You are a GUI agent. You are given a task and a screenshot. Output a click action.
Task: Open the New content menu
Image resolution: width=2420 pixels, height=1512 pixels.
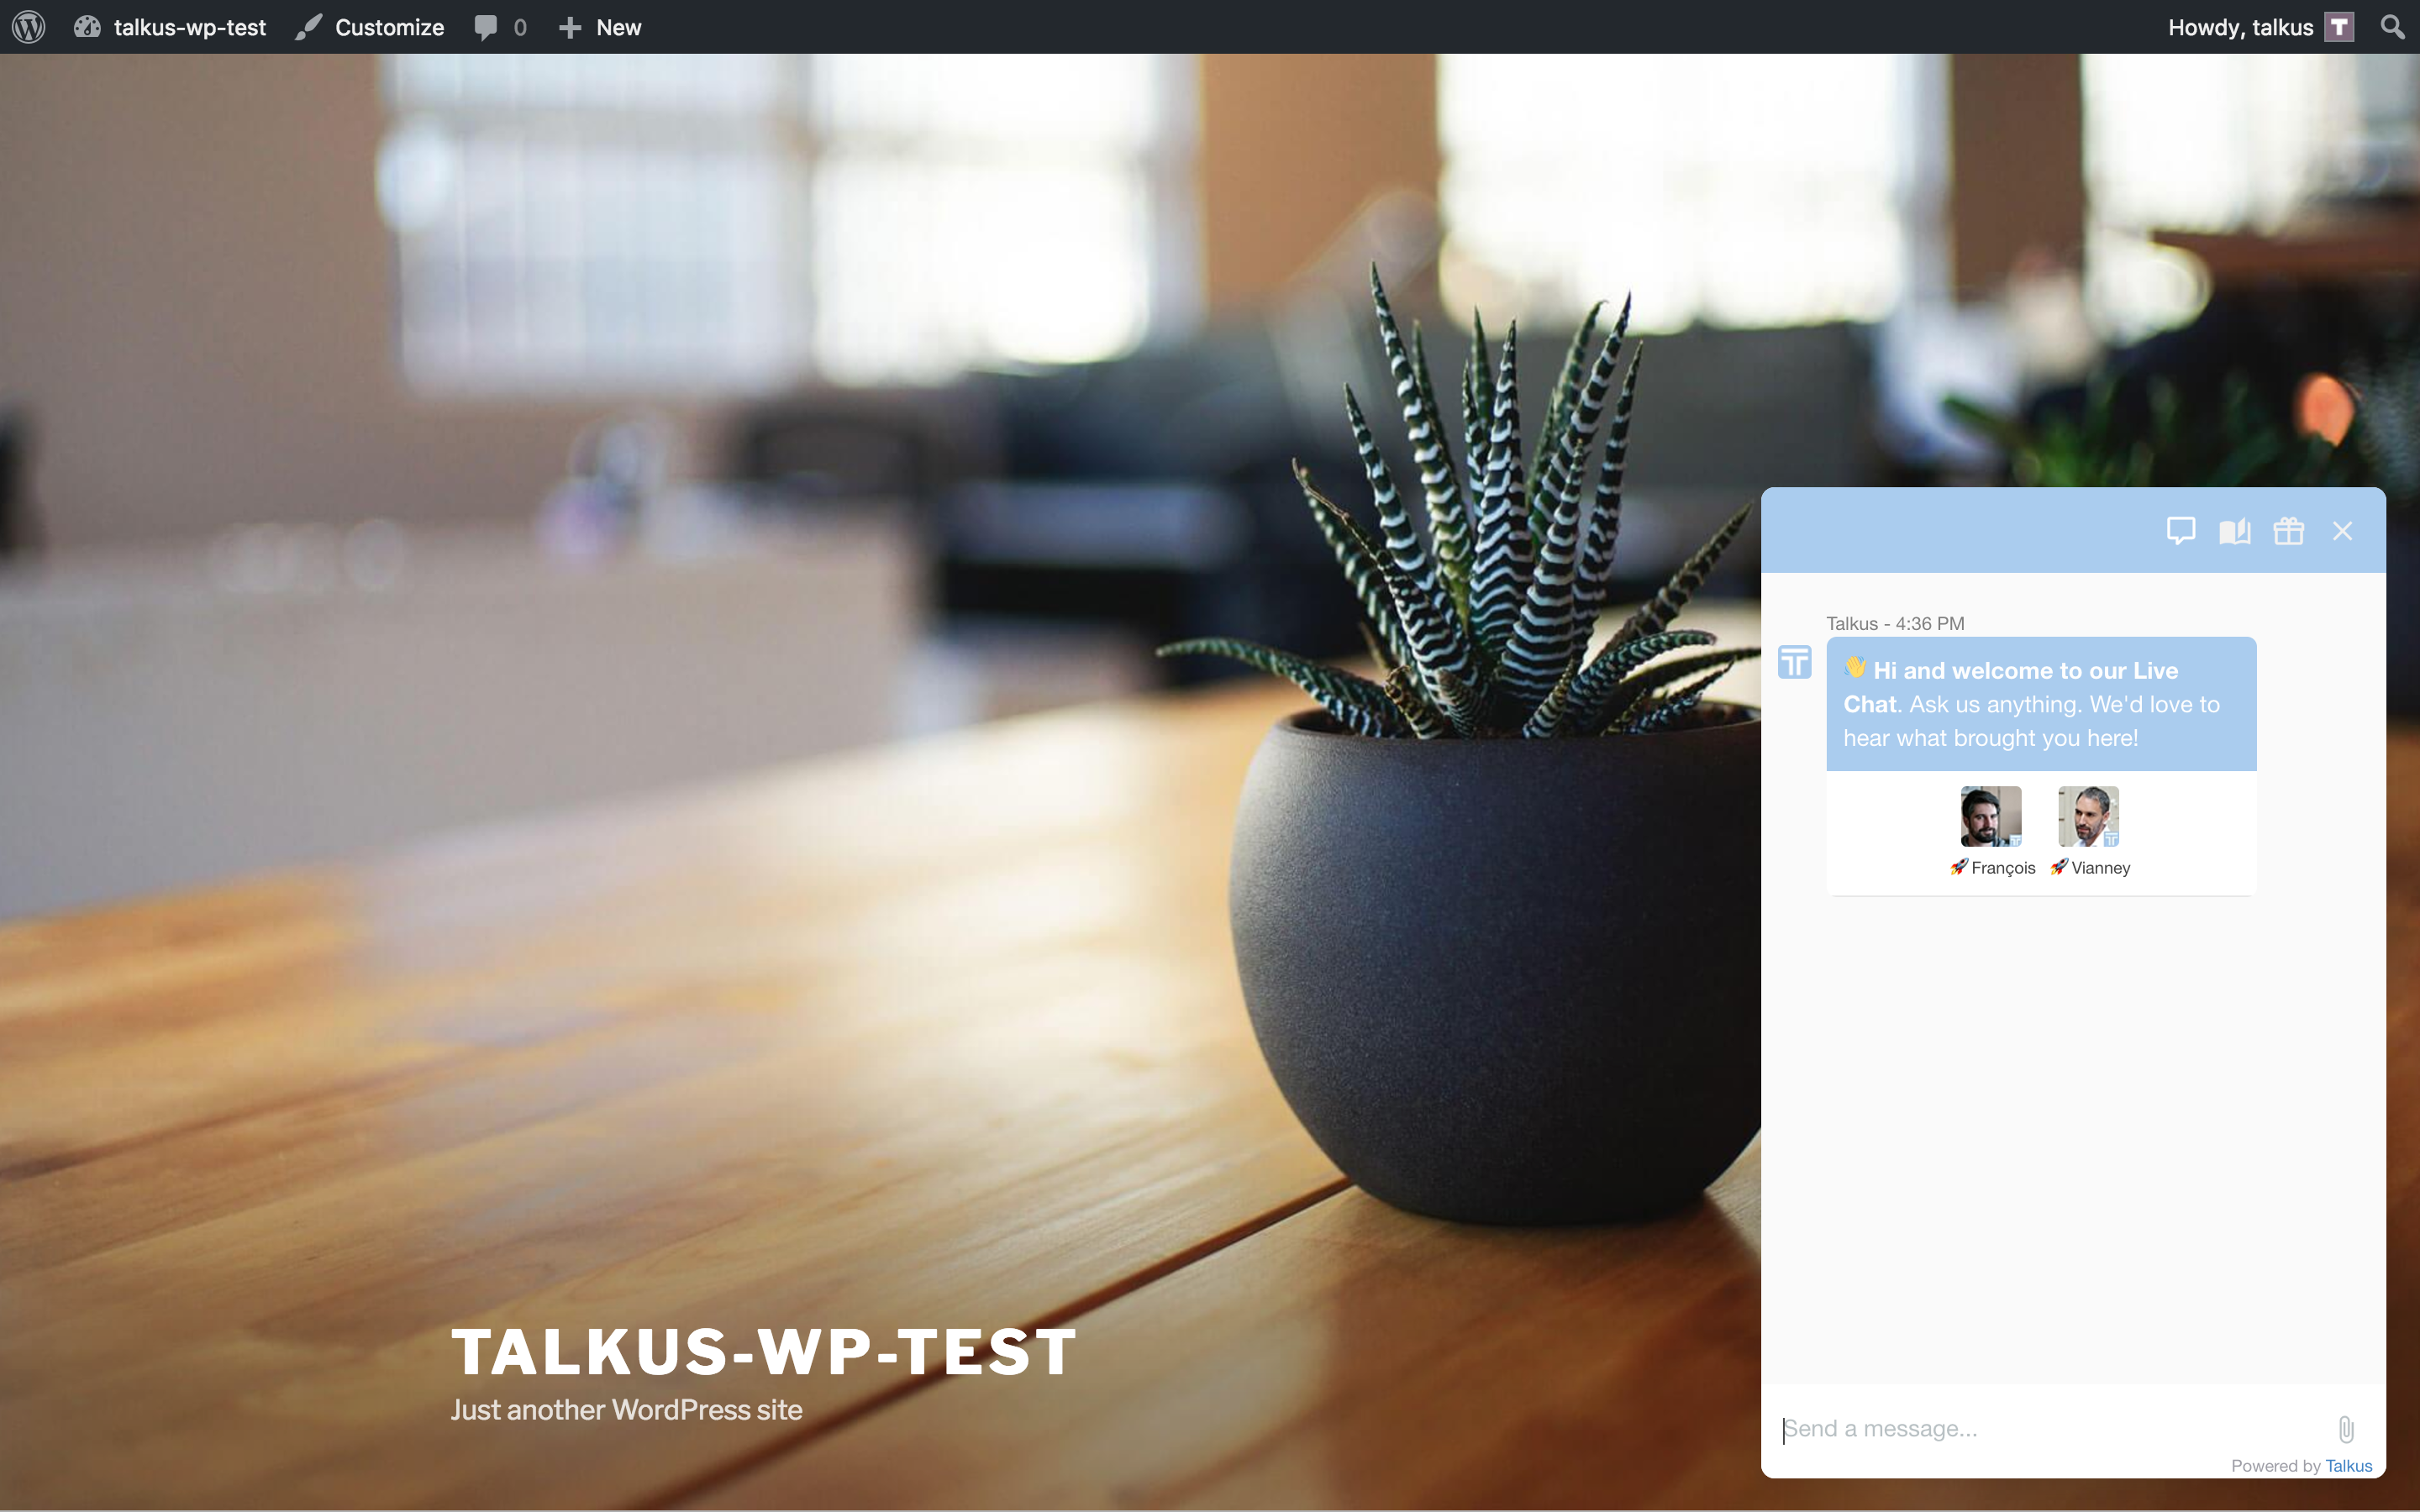[600, 27]
